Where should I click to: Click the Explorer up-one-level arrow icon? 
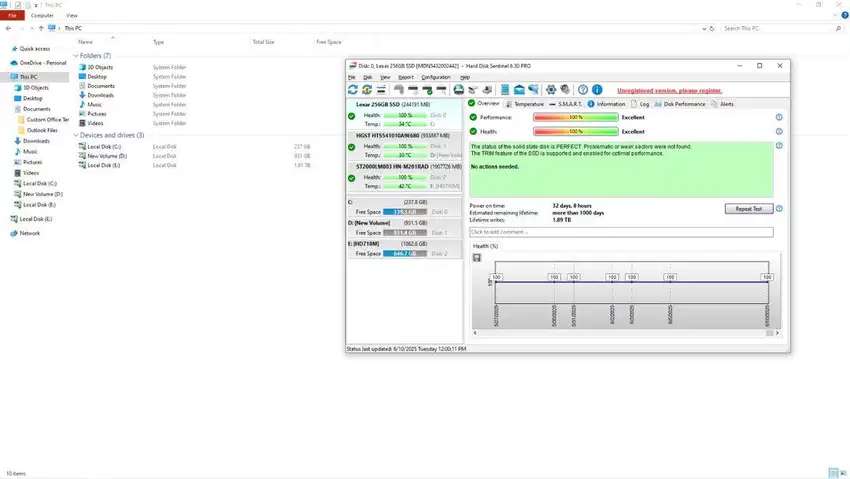tap(41, 28)
